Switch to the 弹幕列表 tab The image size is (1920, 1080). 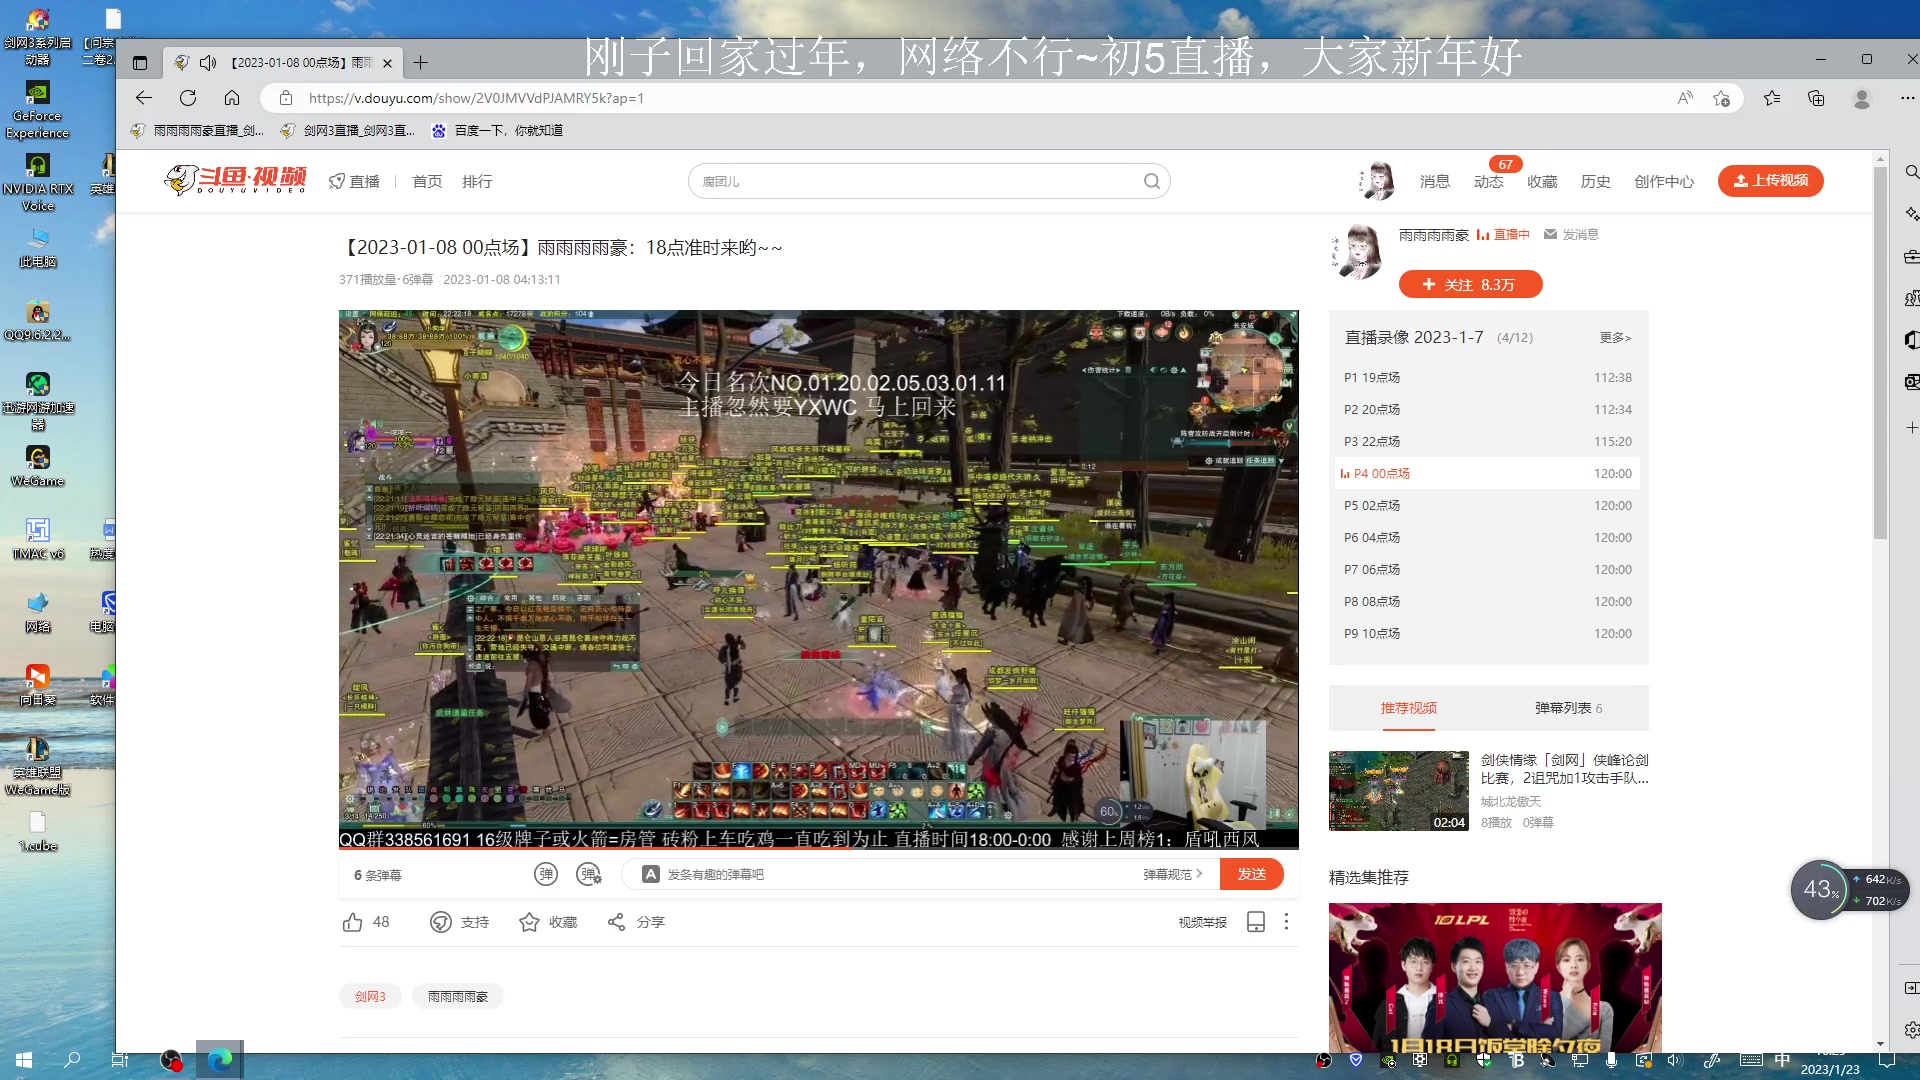click(x=1568, y=708)
